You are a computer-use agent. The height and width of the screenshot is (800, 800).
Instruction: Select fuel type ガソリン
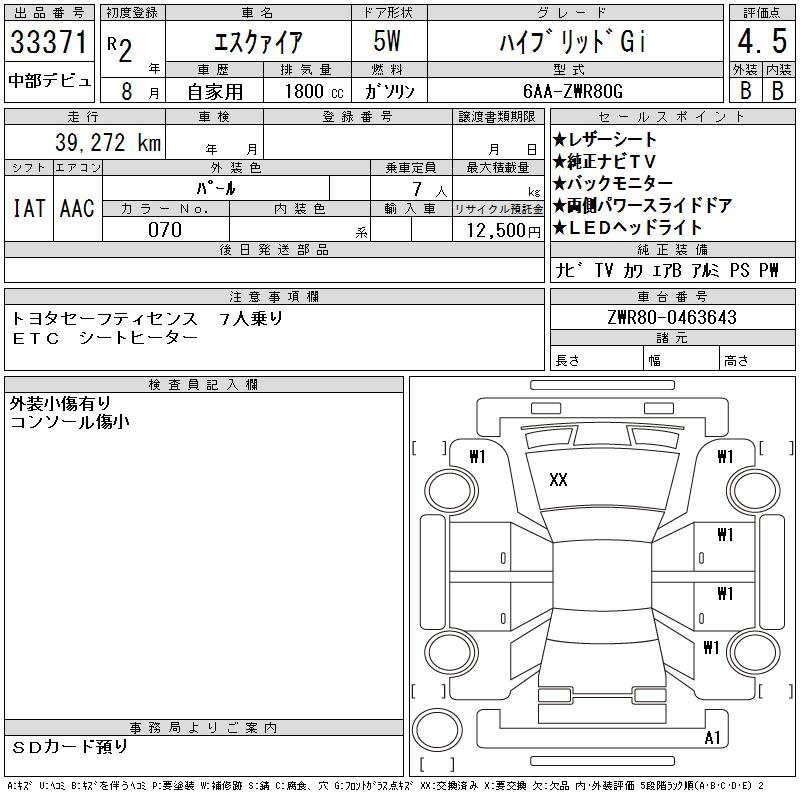coord(390,91)
